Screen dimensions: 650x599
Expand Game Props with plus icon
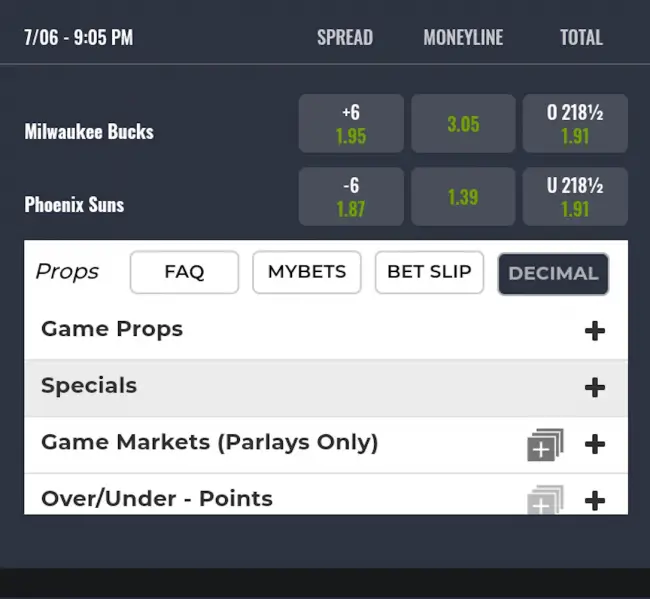click(595, 331)
